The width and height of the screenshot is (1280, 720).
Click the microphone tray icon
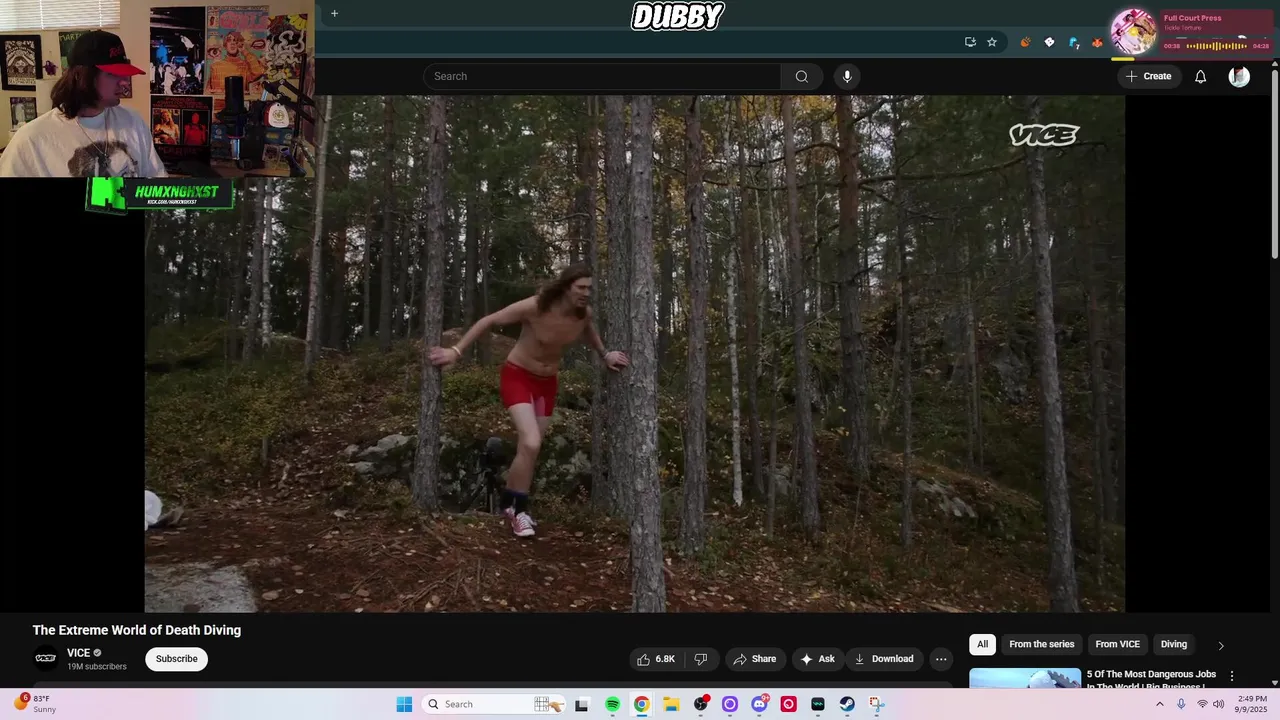tap(1181, 704)
